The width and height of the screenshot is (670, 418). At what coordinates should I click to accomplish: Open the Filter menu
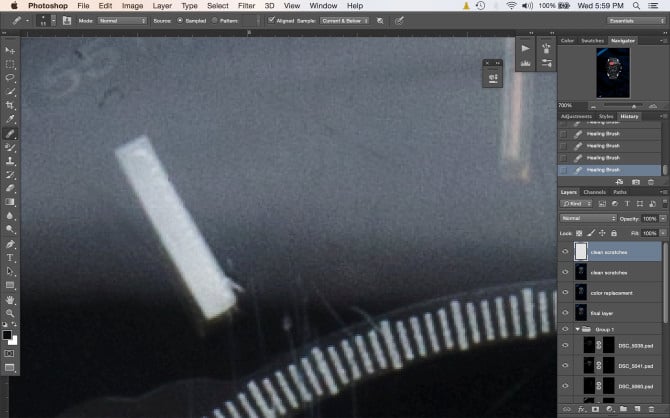tap(246, 6)
